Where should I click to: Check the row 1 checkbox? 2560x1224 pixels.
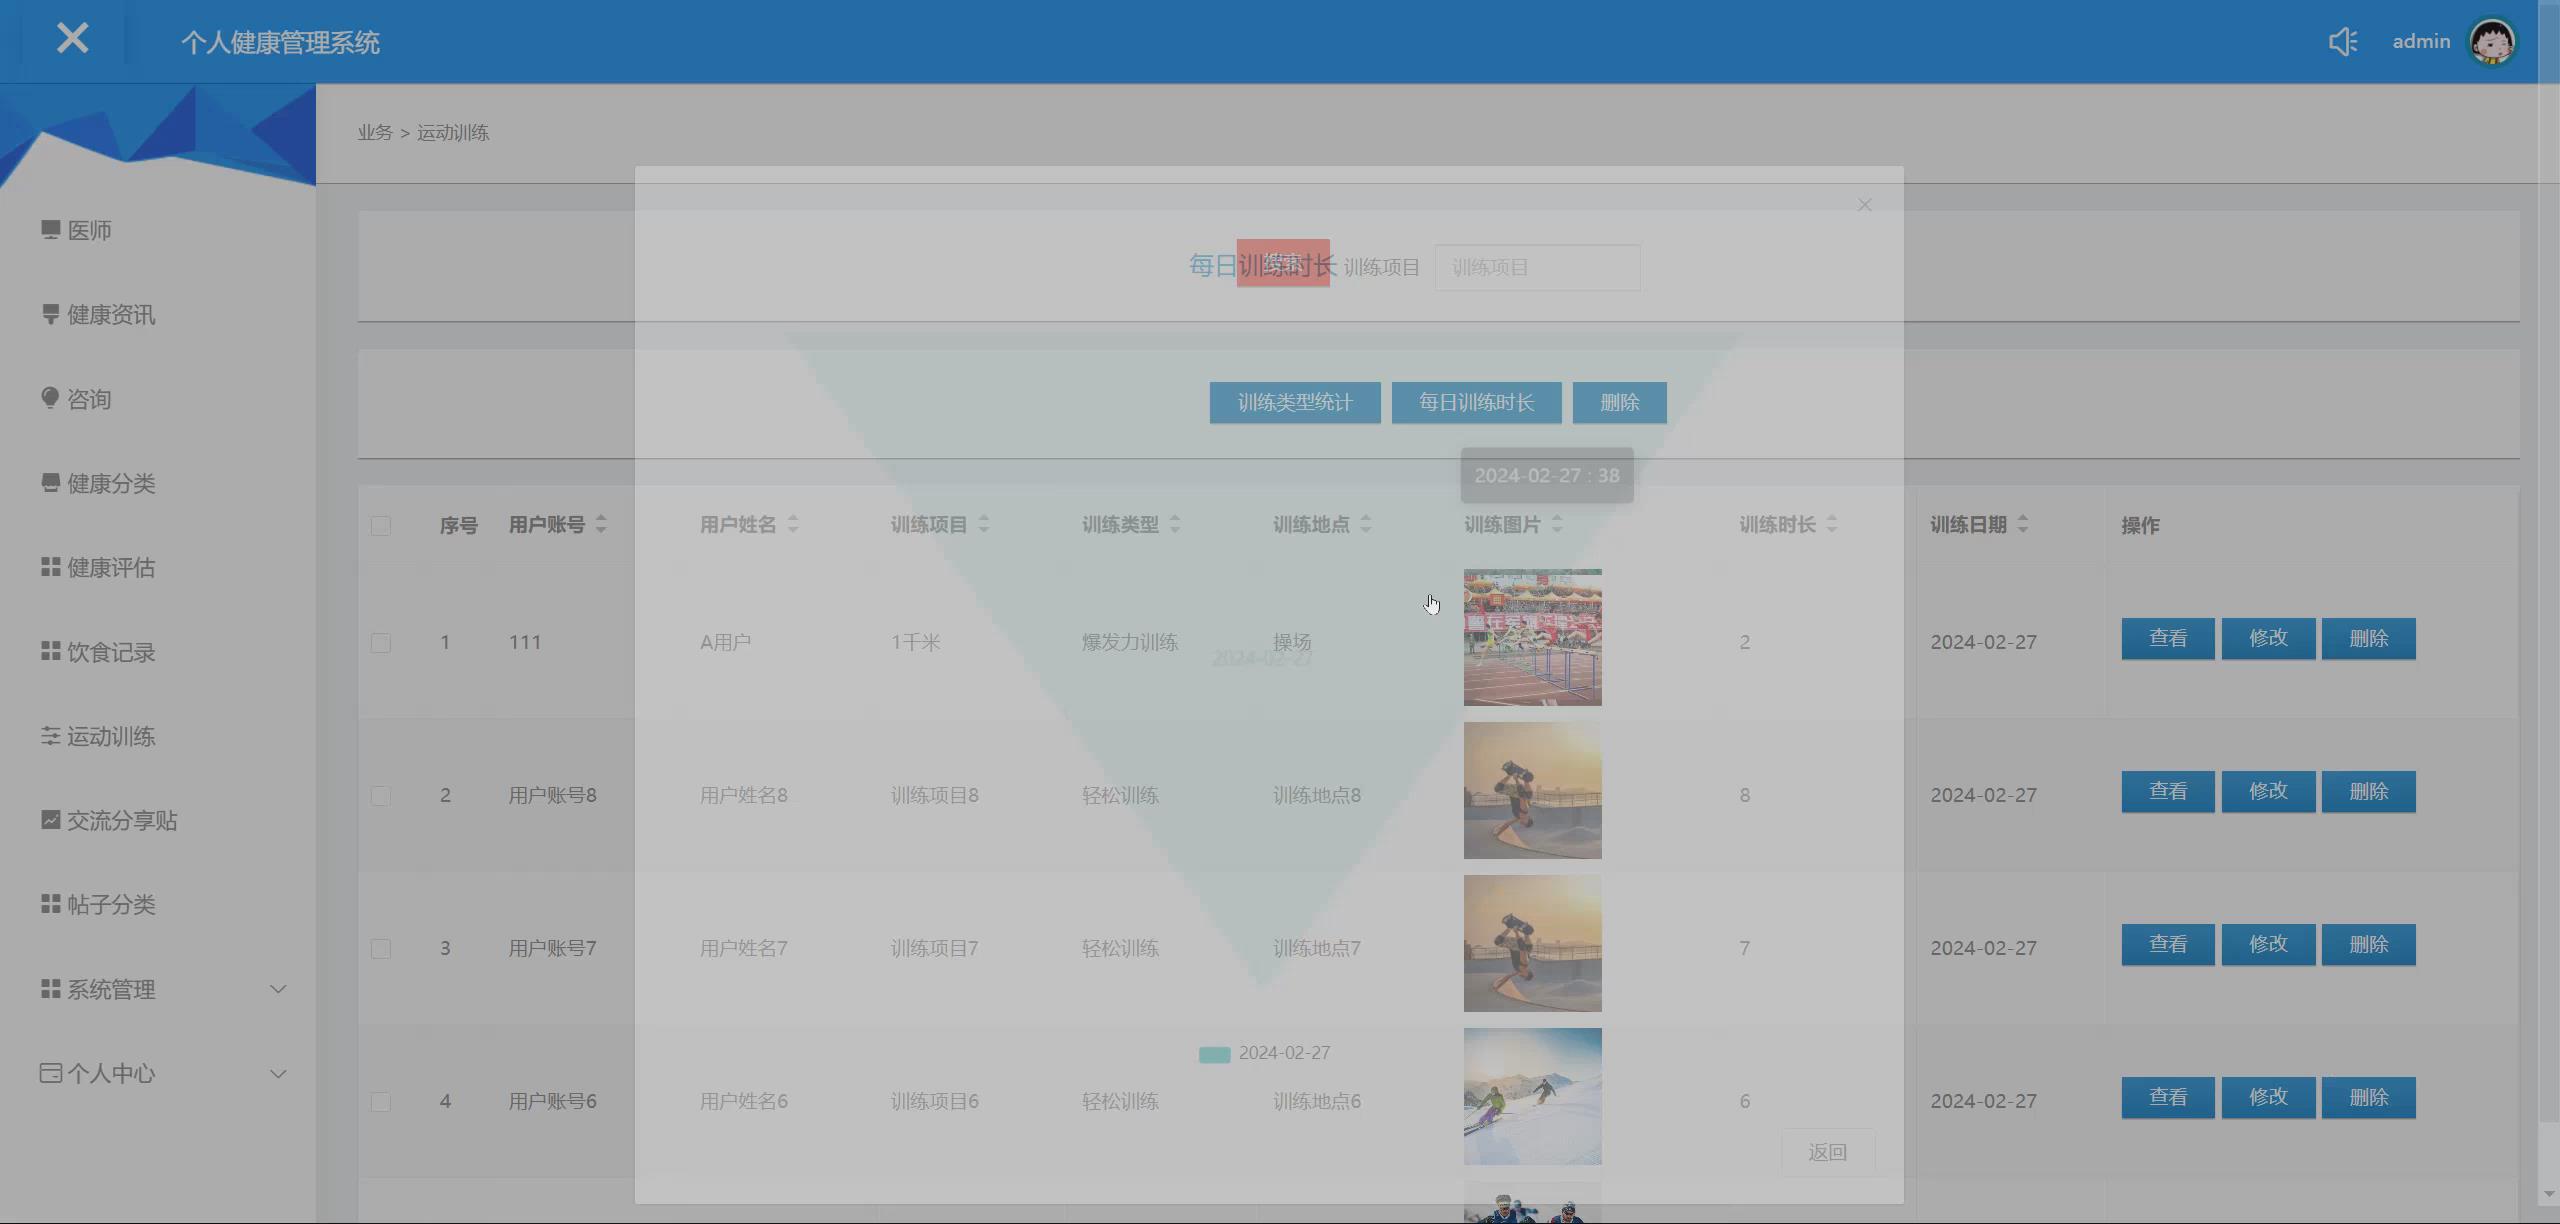pos(380,643)
